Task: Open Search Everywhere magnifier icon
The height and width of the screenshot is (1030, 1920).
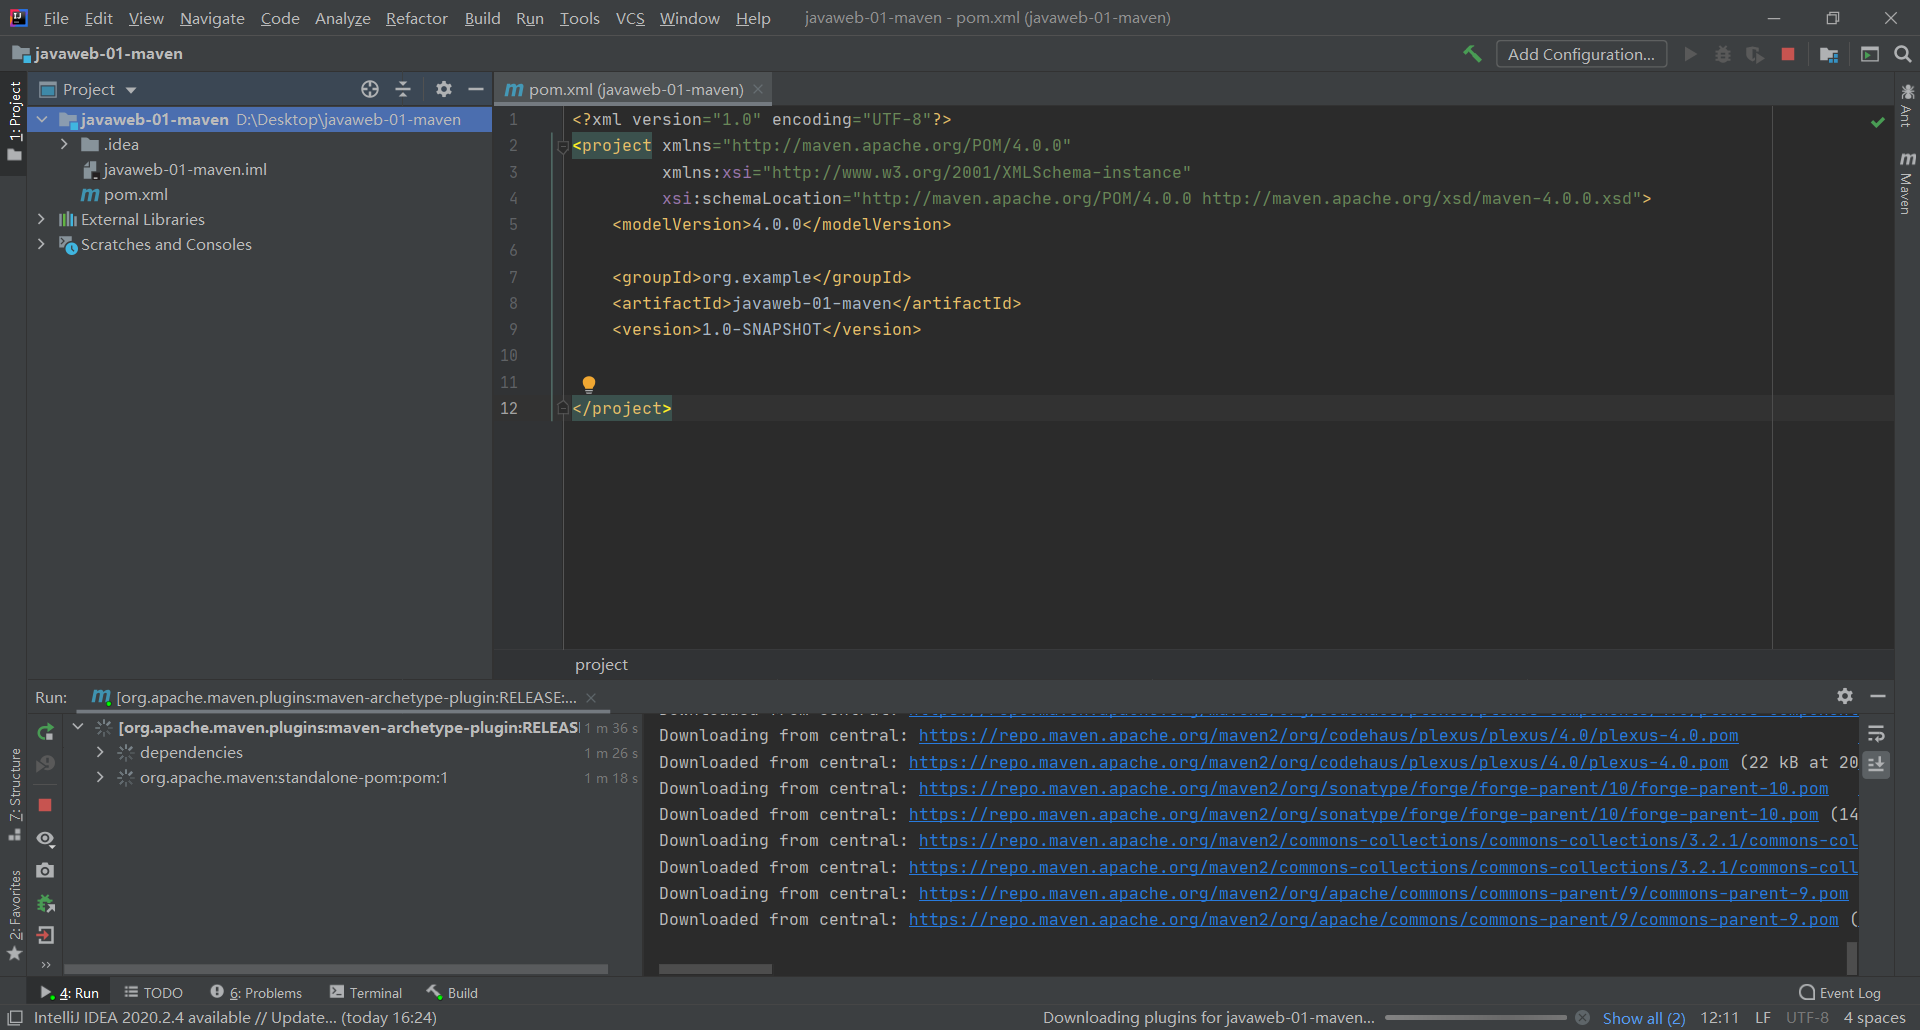Action: coord(1903,54)
